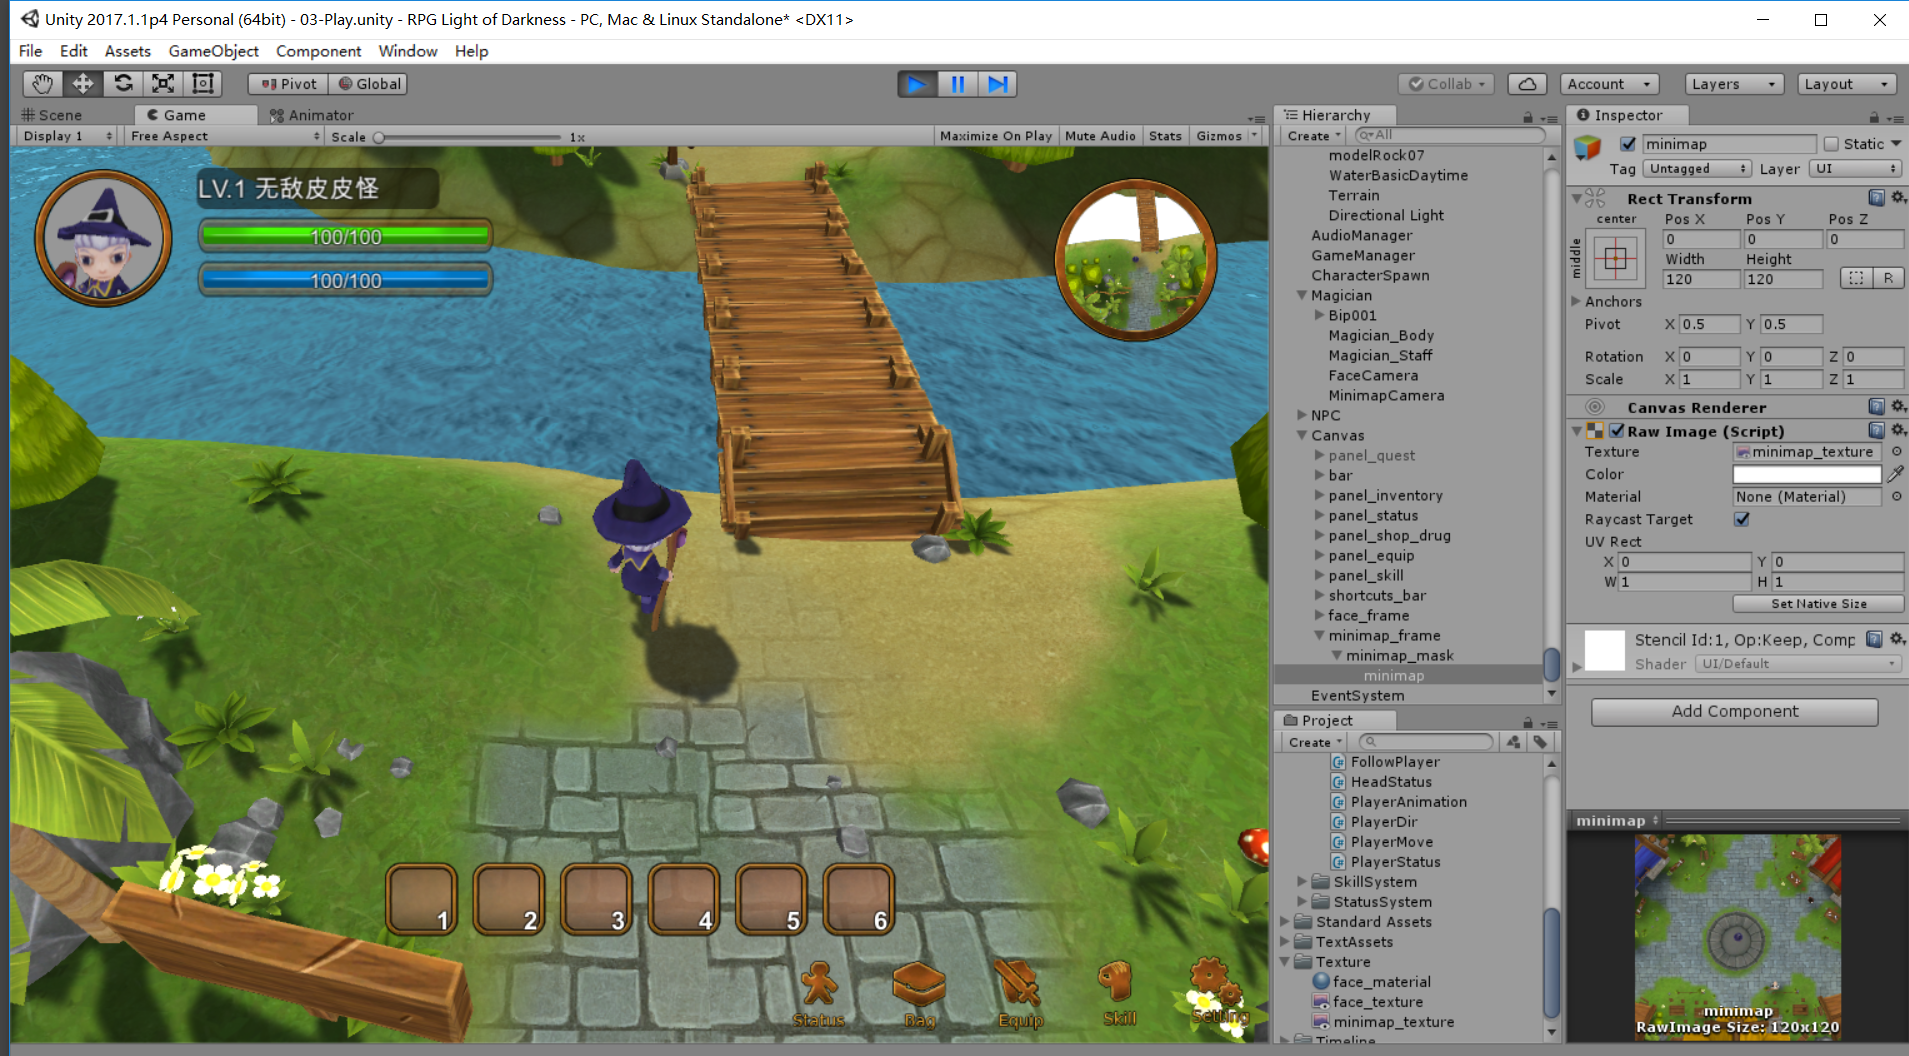1909x1056 pixels.
Task: Open the Account dropdown
Action: pyautogui.click(x=1610, y=84)
